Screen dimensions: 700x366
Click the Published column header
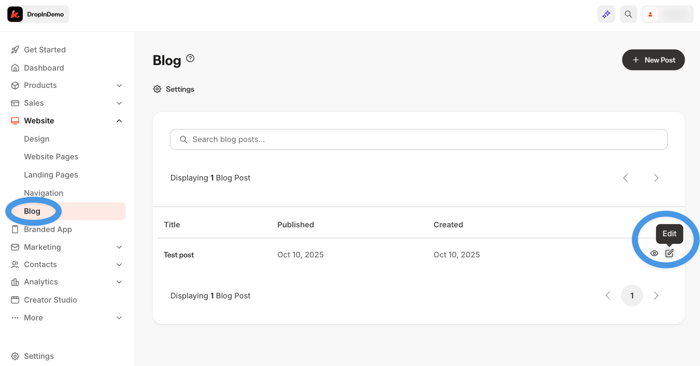pos(296,225)
